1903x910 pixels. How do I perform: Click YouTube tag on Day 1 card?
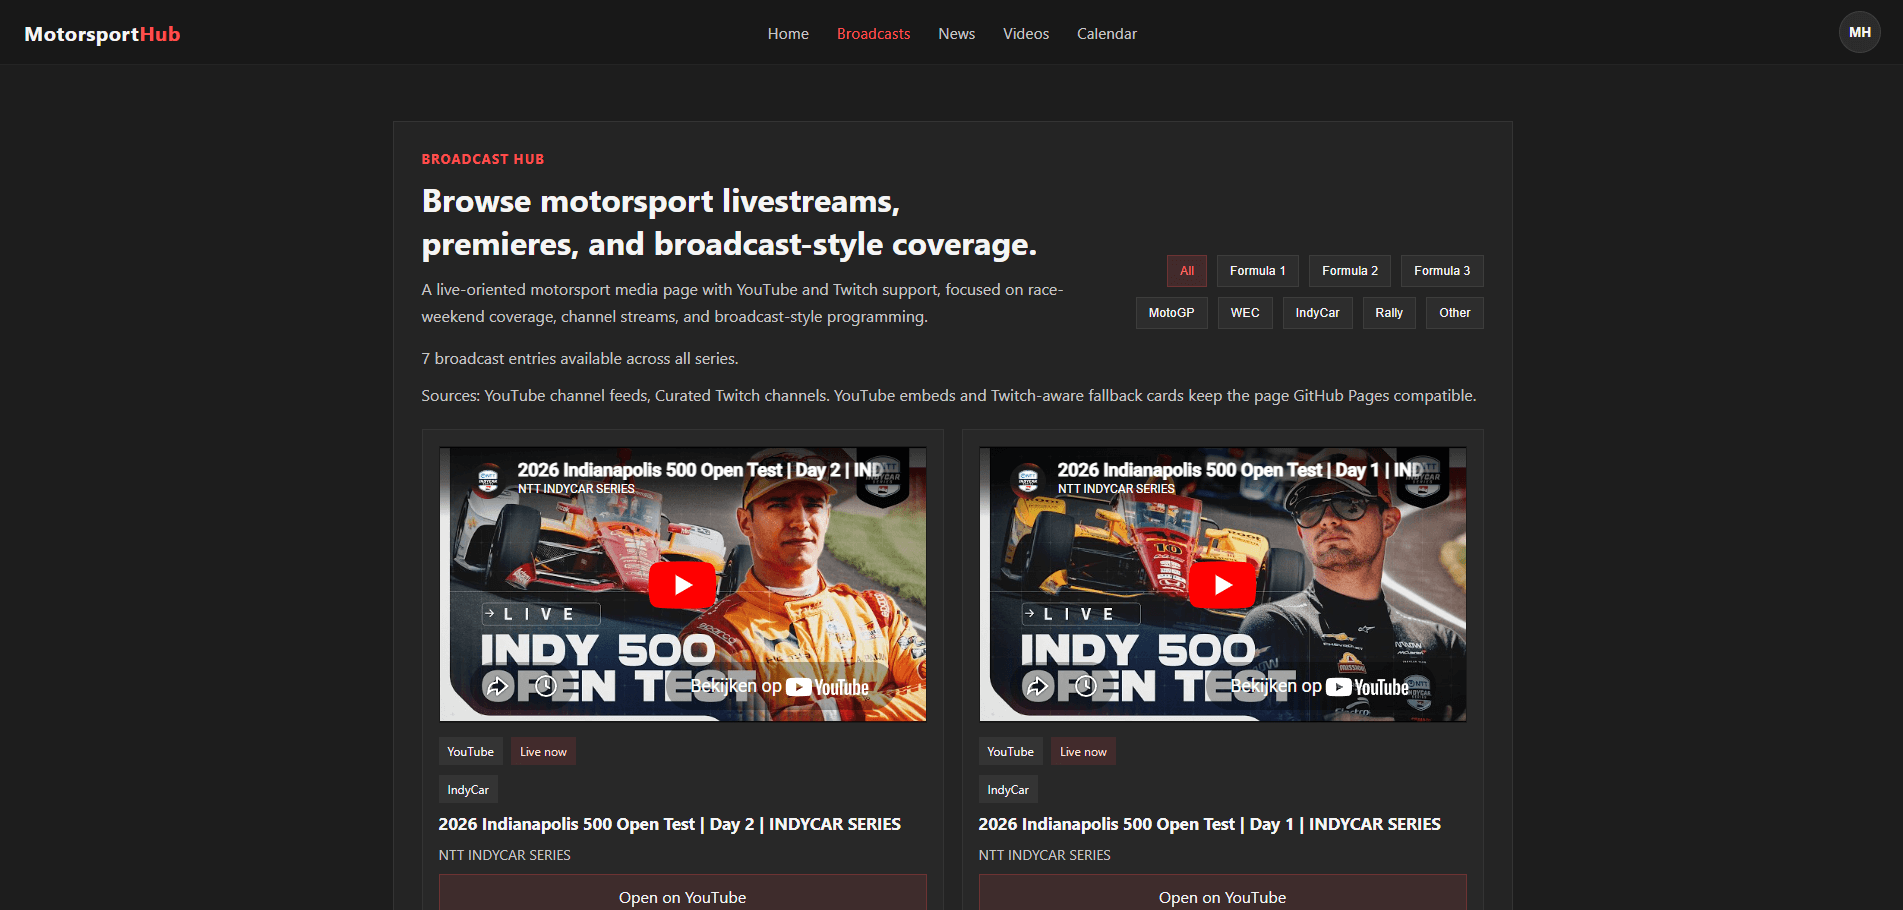click(x=1011, y=752)
